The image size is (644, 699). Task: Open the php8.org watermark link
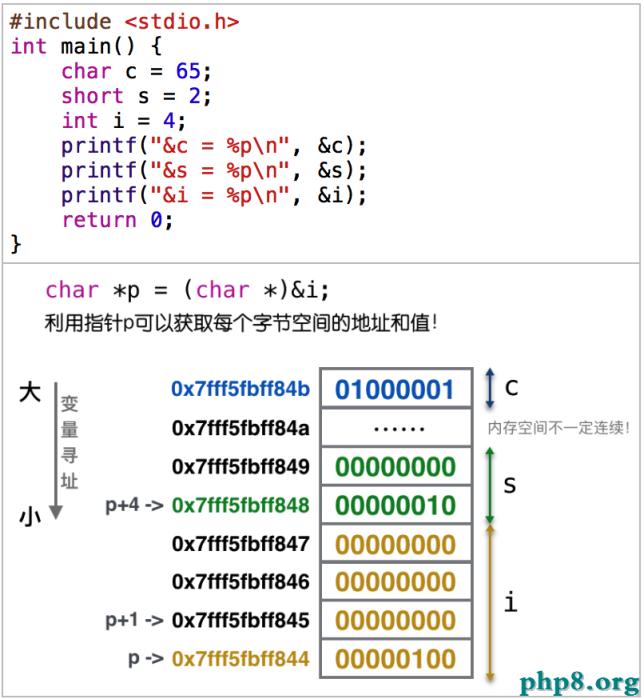[580, 679]
